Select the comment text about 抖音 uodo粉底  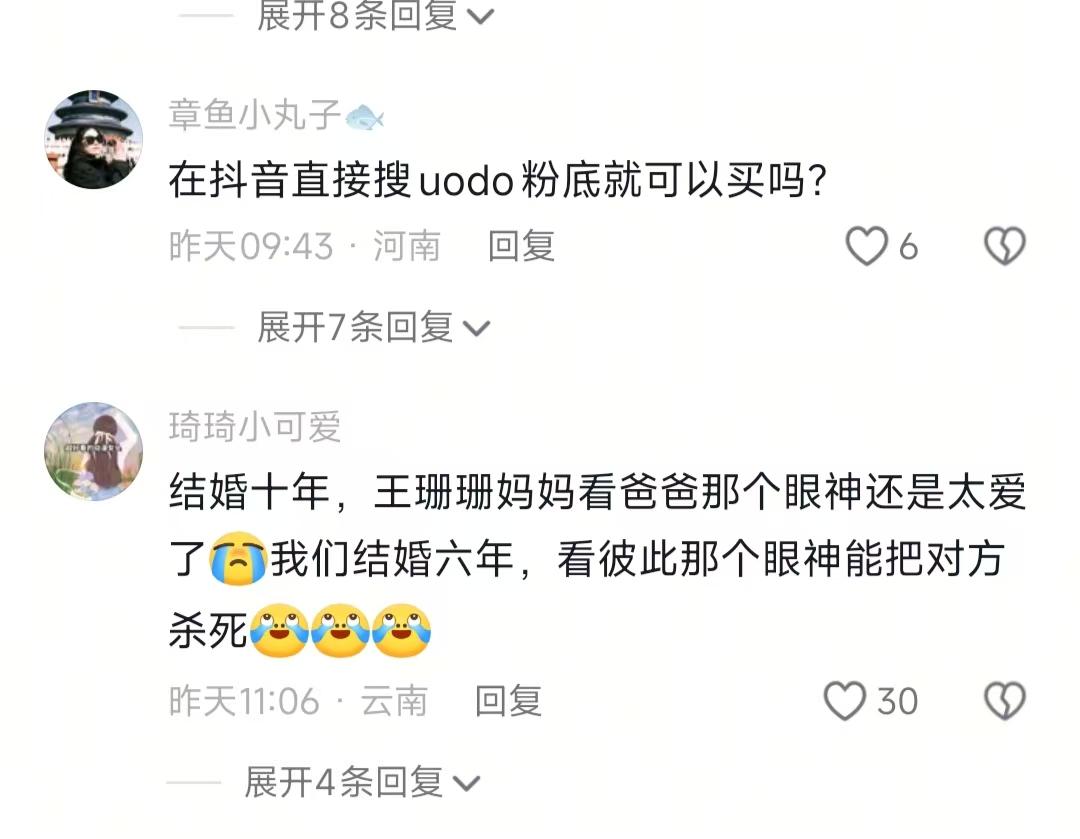tap(497, 180)
